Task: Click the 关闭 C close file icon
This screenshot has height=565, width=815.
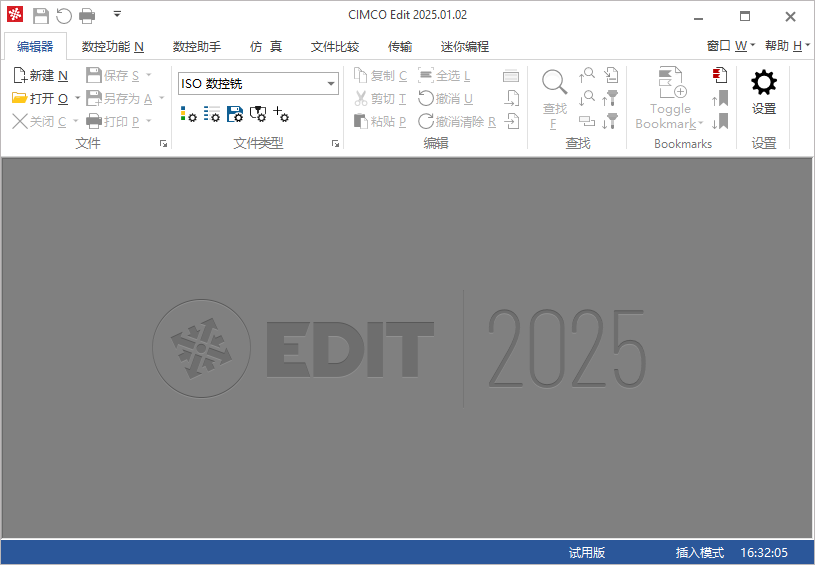Action: [20, 122]
